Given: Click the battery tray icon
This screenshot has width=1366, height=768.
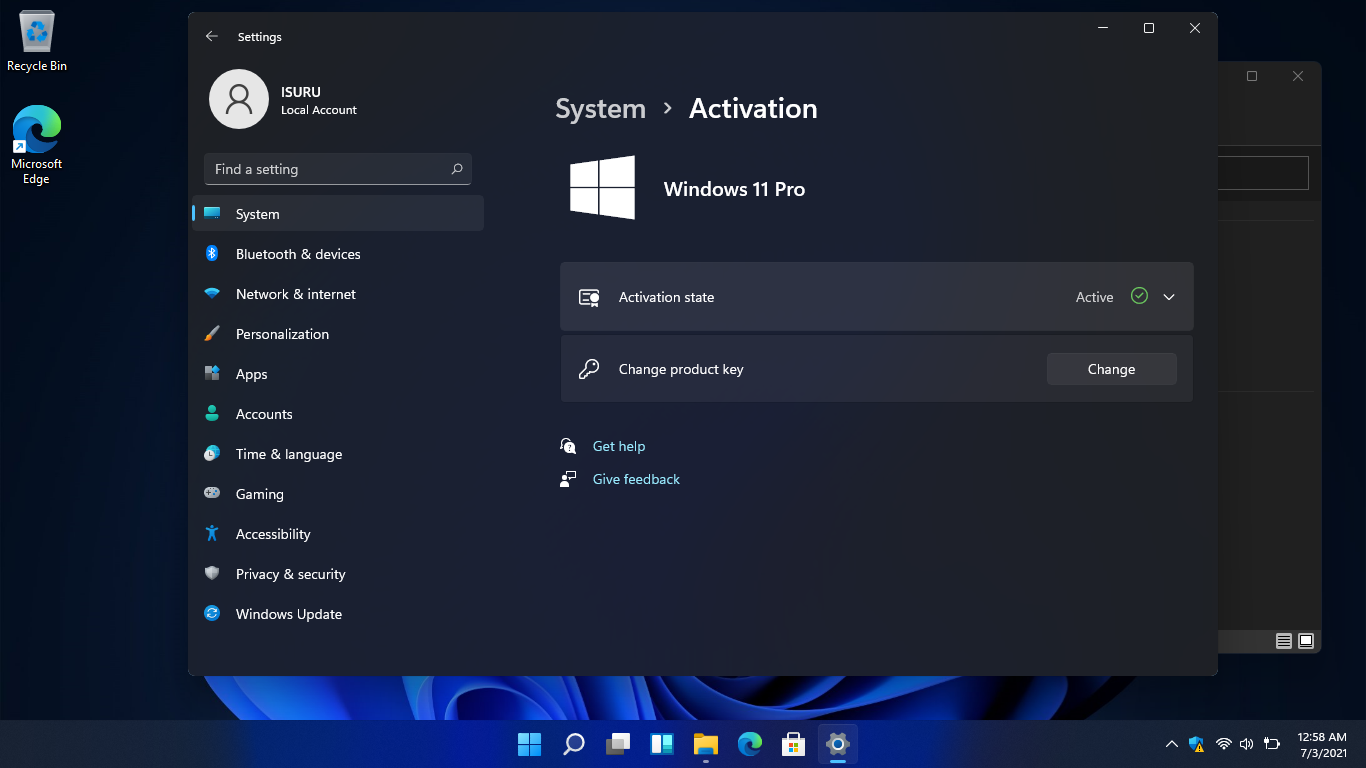Looking at the screenshot, I should 1272,744.
